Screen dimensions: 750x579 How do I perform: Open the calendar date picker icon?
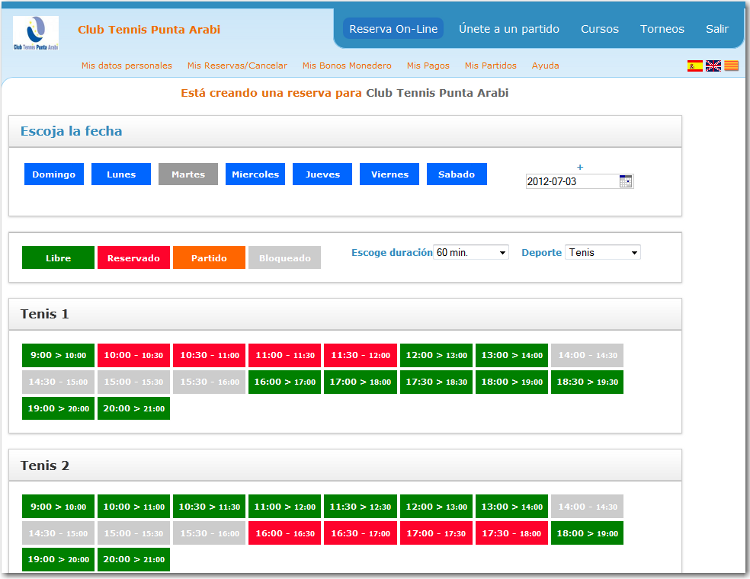point(626,181)
